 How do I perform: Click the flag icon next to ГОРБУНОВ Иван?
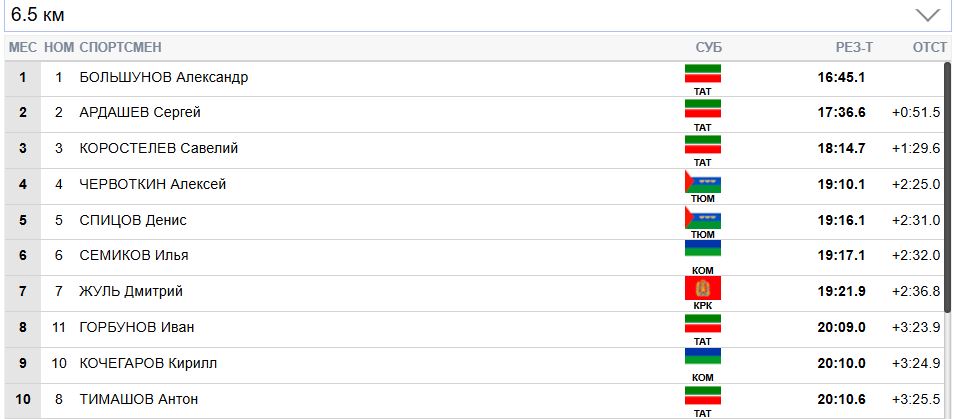pyautogui.click(x=702, y=322)
